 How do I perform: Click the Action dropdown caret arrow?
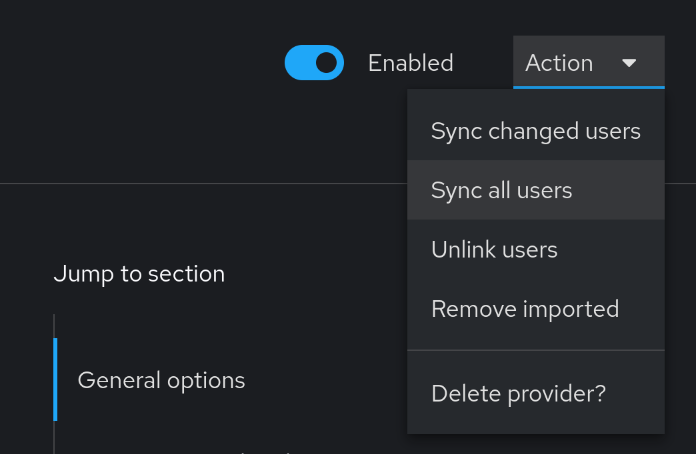(629, 63)
